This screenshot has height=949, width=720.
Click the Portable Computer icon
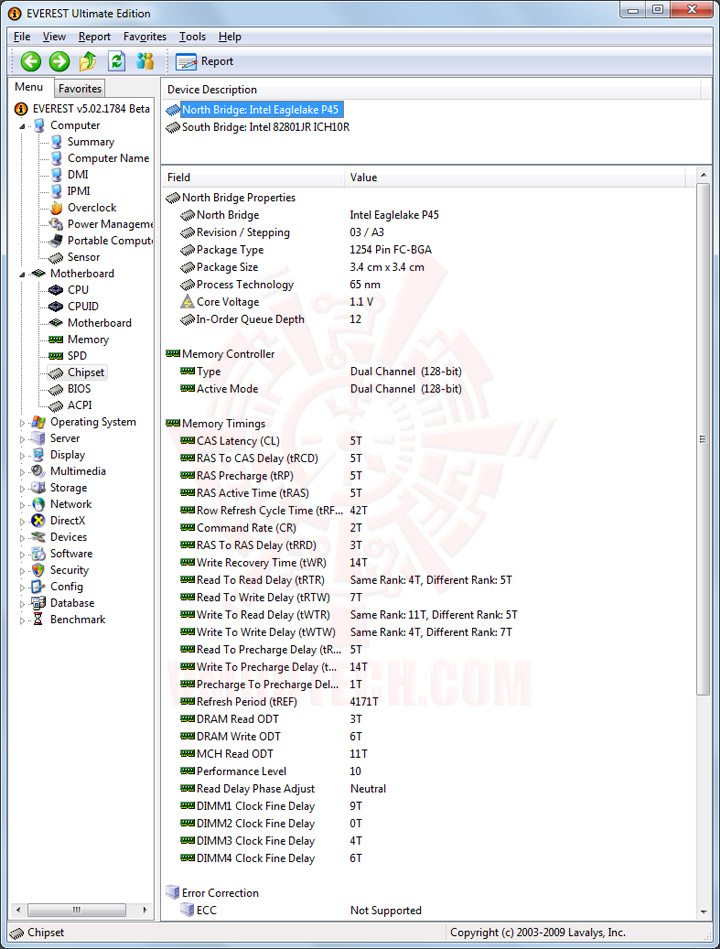(56, 240)
